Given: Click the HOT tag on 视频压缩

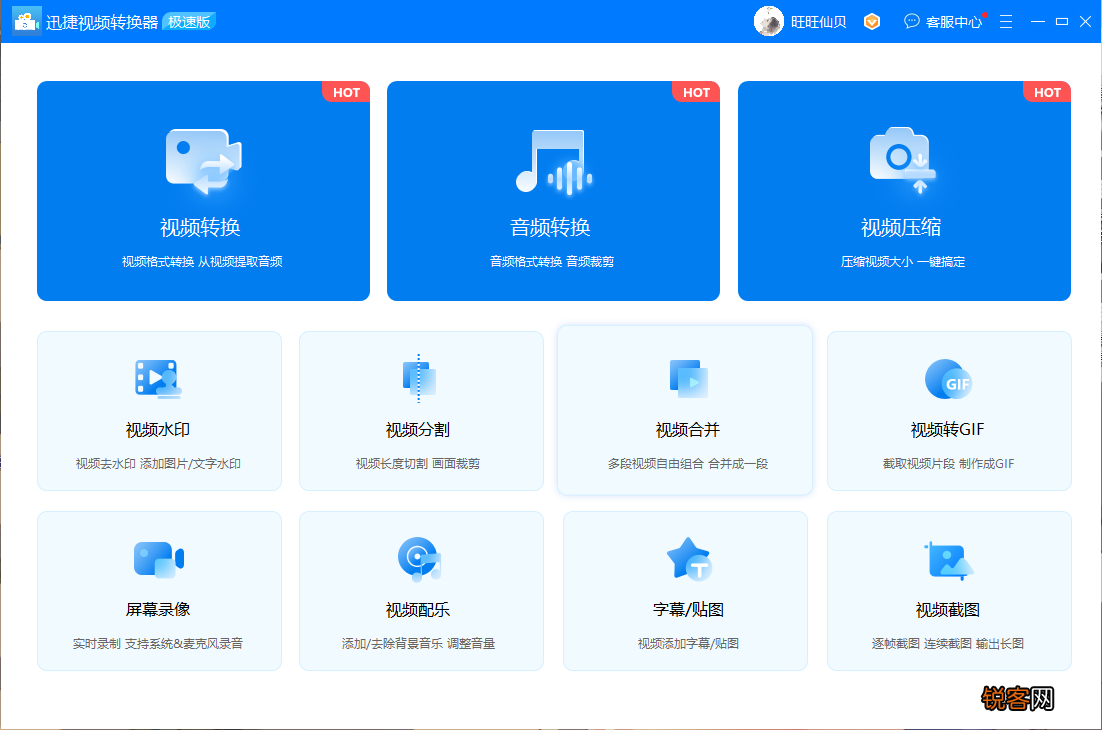Looking at the screenshot, I should (x=1046, y=92).
